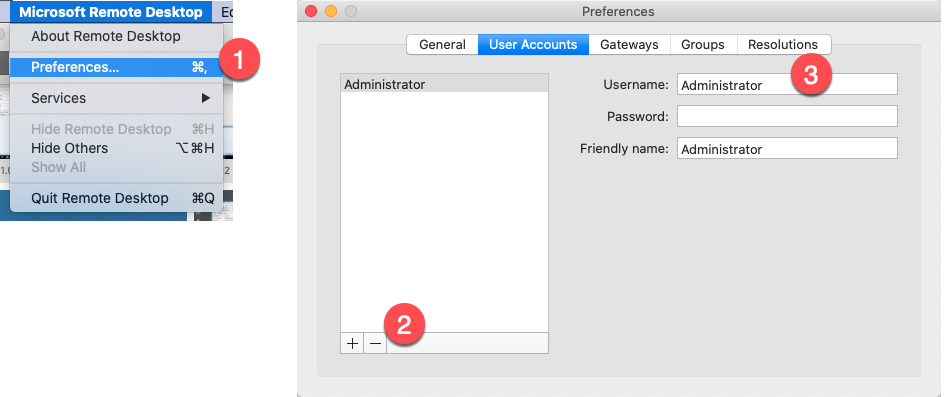Open the Groups tab
Image resolution: width=948 pixels, height=397 pixels.
click(x=703, y=45)
